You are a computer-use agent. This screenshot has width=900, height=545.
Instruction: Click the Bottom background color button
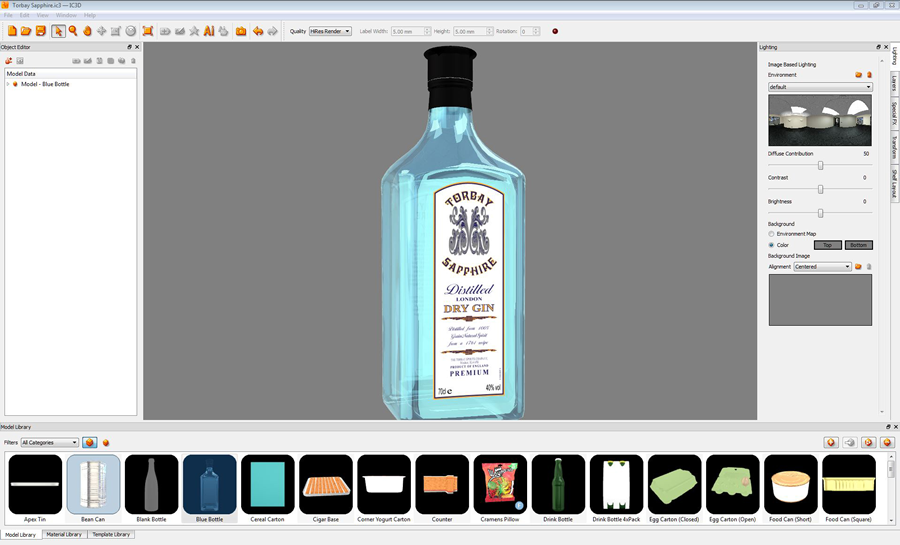(x=859, y=245)
